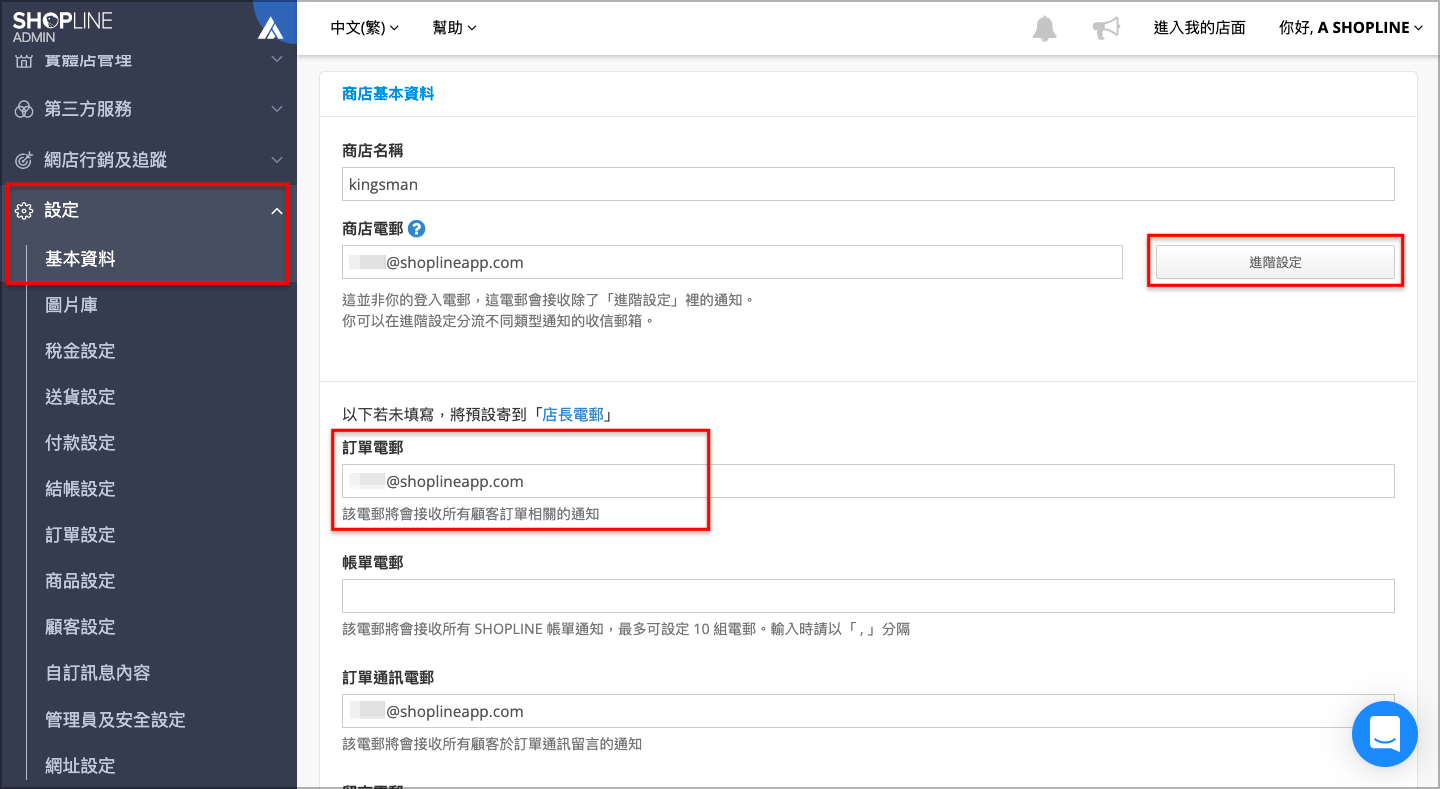Click the 商店名稱 field containing kingsman
1440x789 pixels.
click(868, 184)
